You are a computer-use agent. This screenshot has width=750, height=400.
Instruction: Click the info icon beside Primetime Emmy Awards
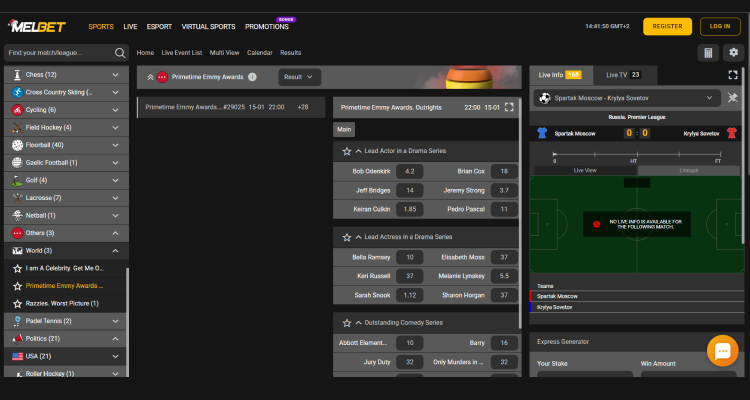(x=253, y=77)
